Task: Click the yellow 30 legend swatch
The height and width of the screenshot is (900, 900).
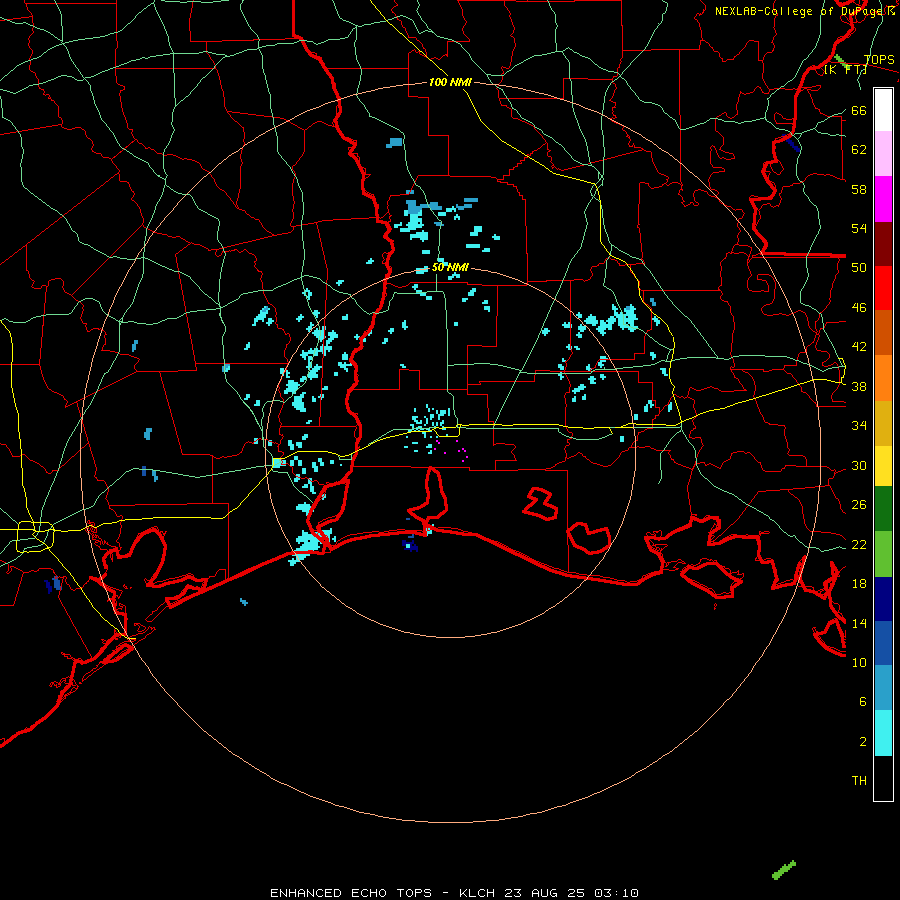Action: point(883,466)
